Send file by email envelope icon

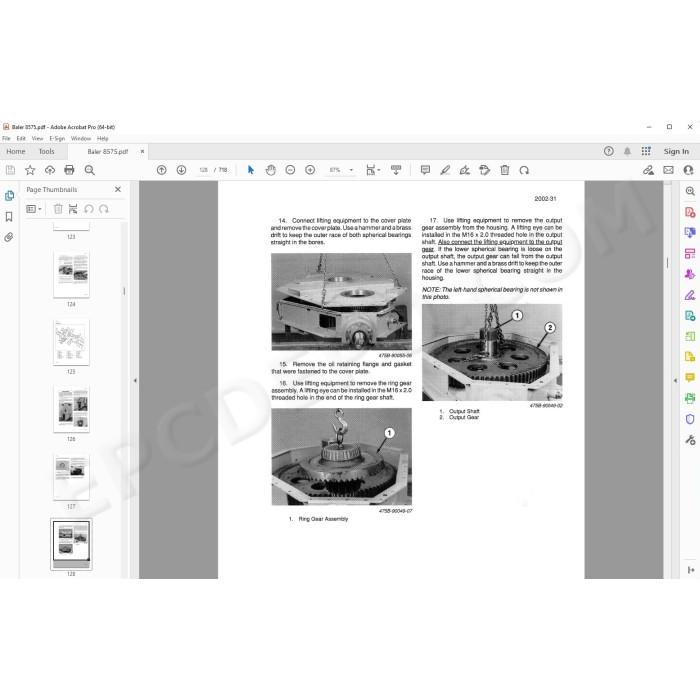click(668, 170)
